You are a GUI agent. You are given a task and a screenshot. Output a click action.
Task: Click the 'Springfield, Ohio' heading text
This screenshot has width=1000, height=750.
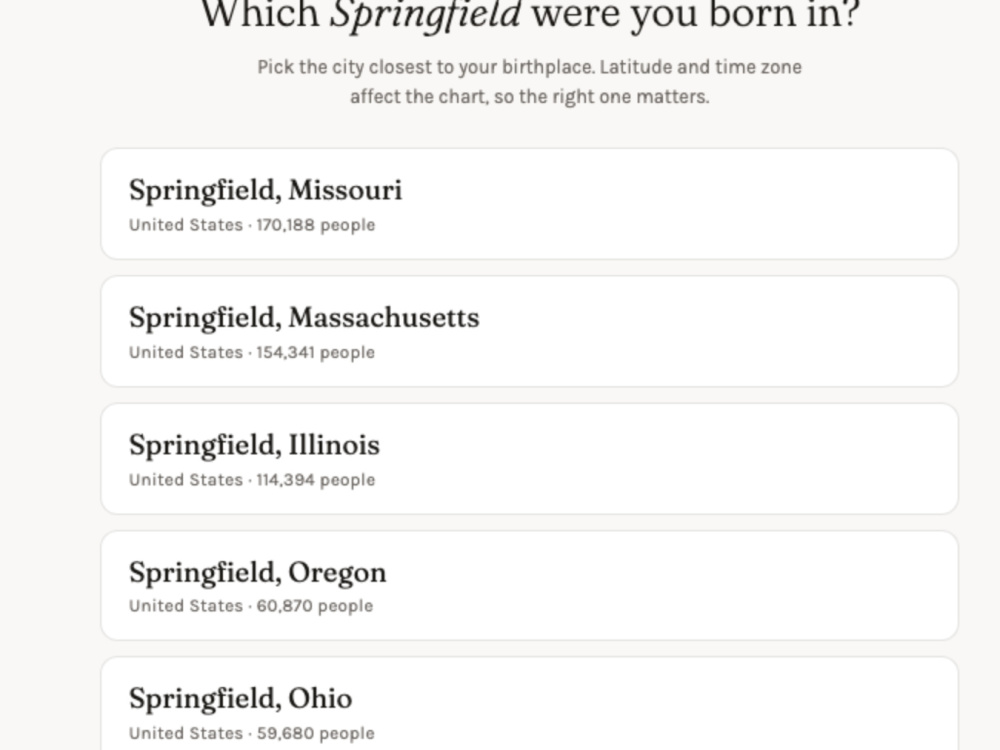click(x=240, y=700)
